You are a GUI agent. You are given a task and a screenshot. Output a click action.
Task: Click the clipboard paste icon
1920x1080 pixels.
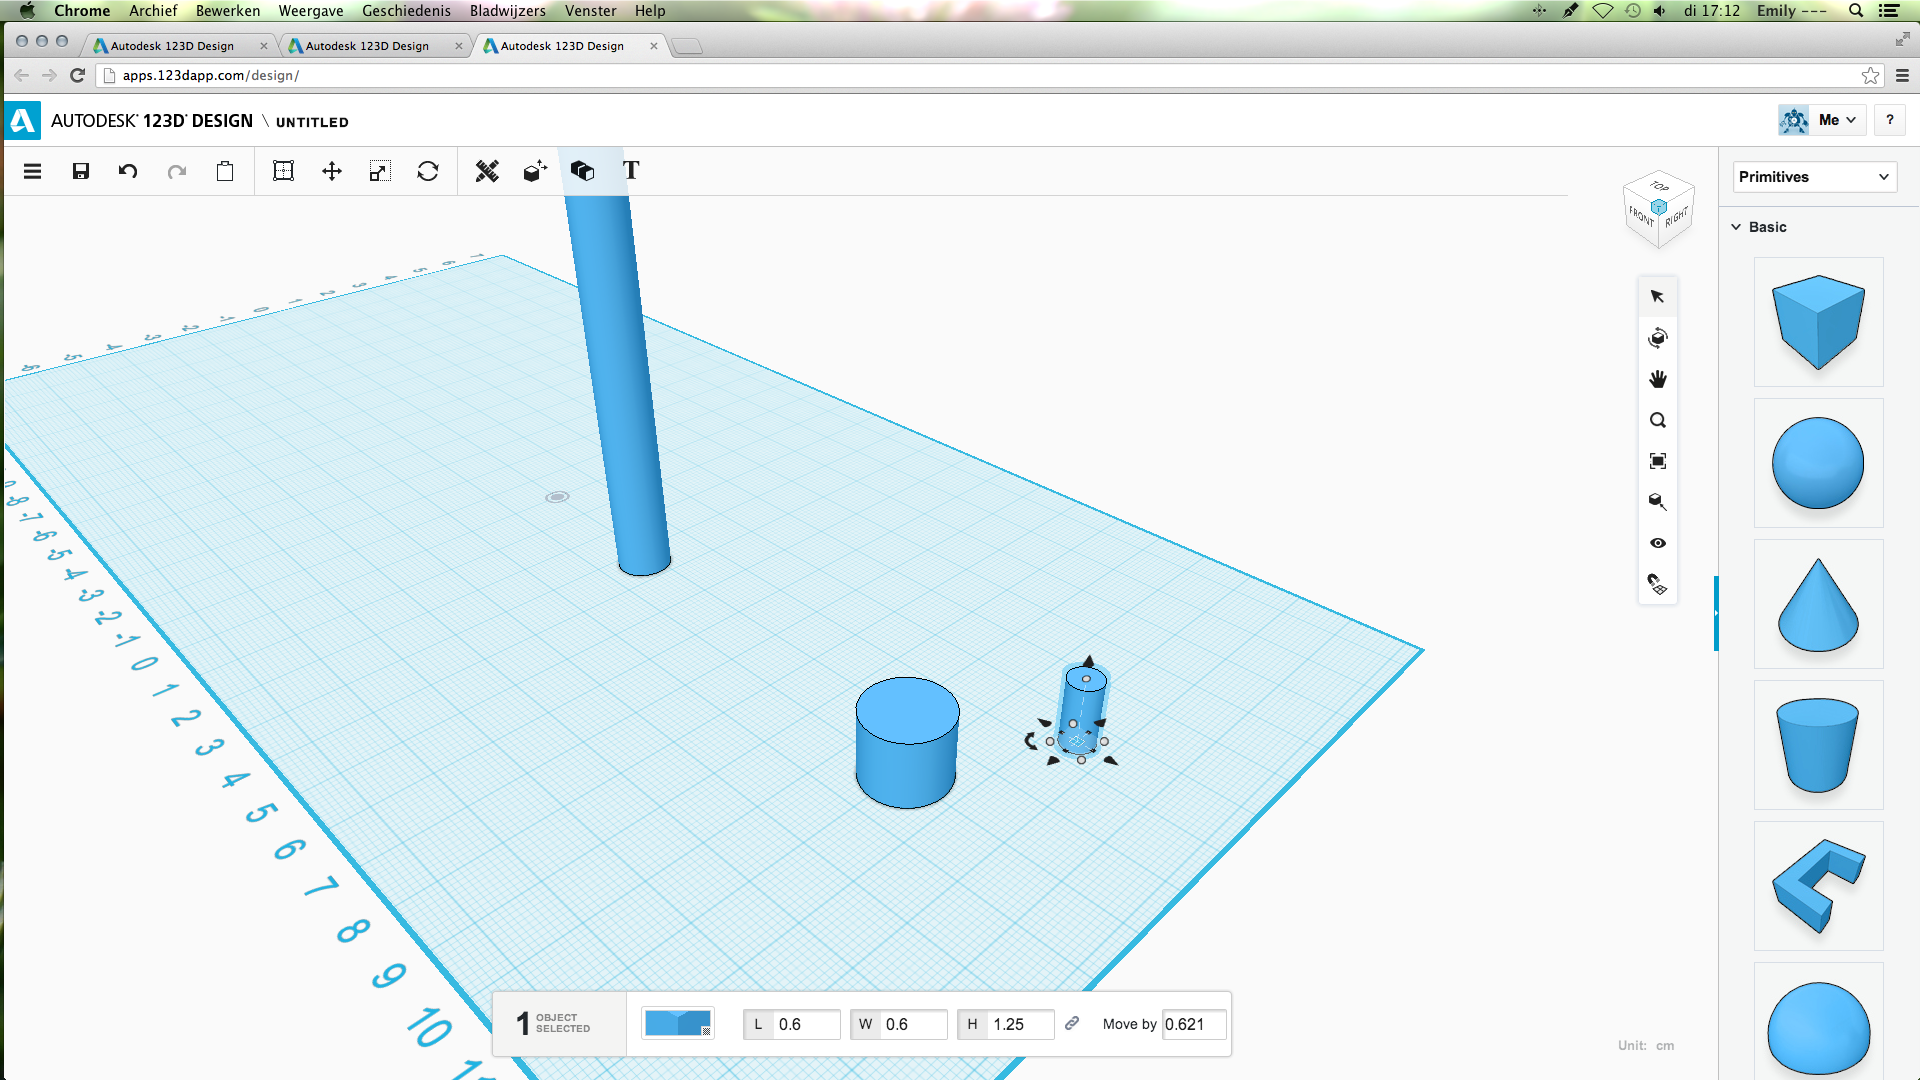[225, 171]
